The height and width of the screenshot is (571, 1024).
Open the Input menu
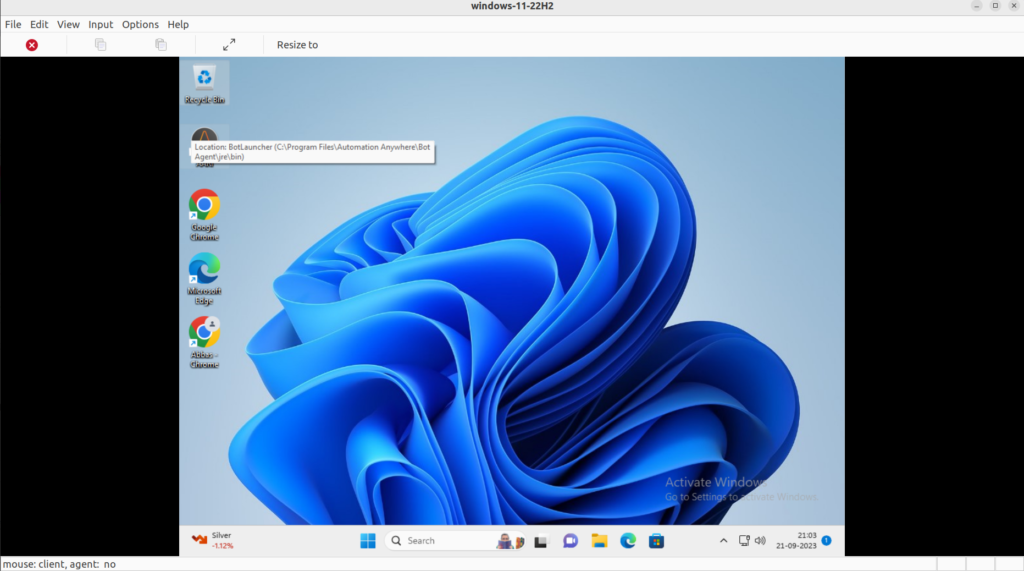click(101, 24)
